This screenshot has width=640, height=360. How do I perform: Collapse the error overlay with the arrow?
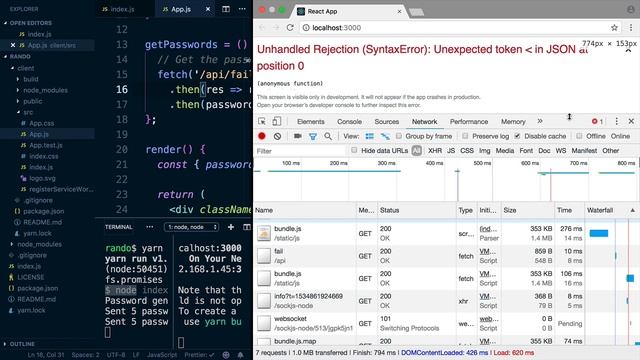pos(628,51)
